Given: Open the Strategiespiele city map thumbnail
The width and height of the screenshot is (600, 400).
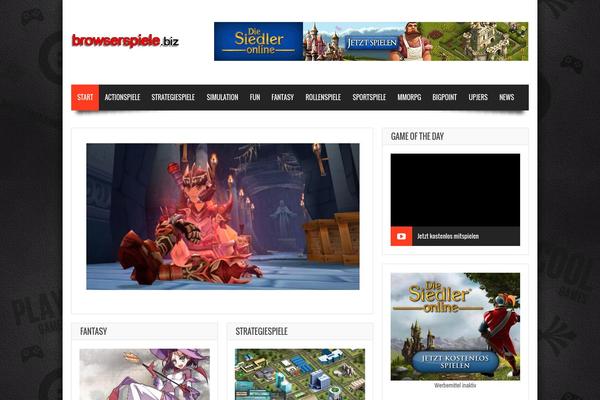Looking at the screenshot, I should (x=300, y=374).
